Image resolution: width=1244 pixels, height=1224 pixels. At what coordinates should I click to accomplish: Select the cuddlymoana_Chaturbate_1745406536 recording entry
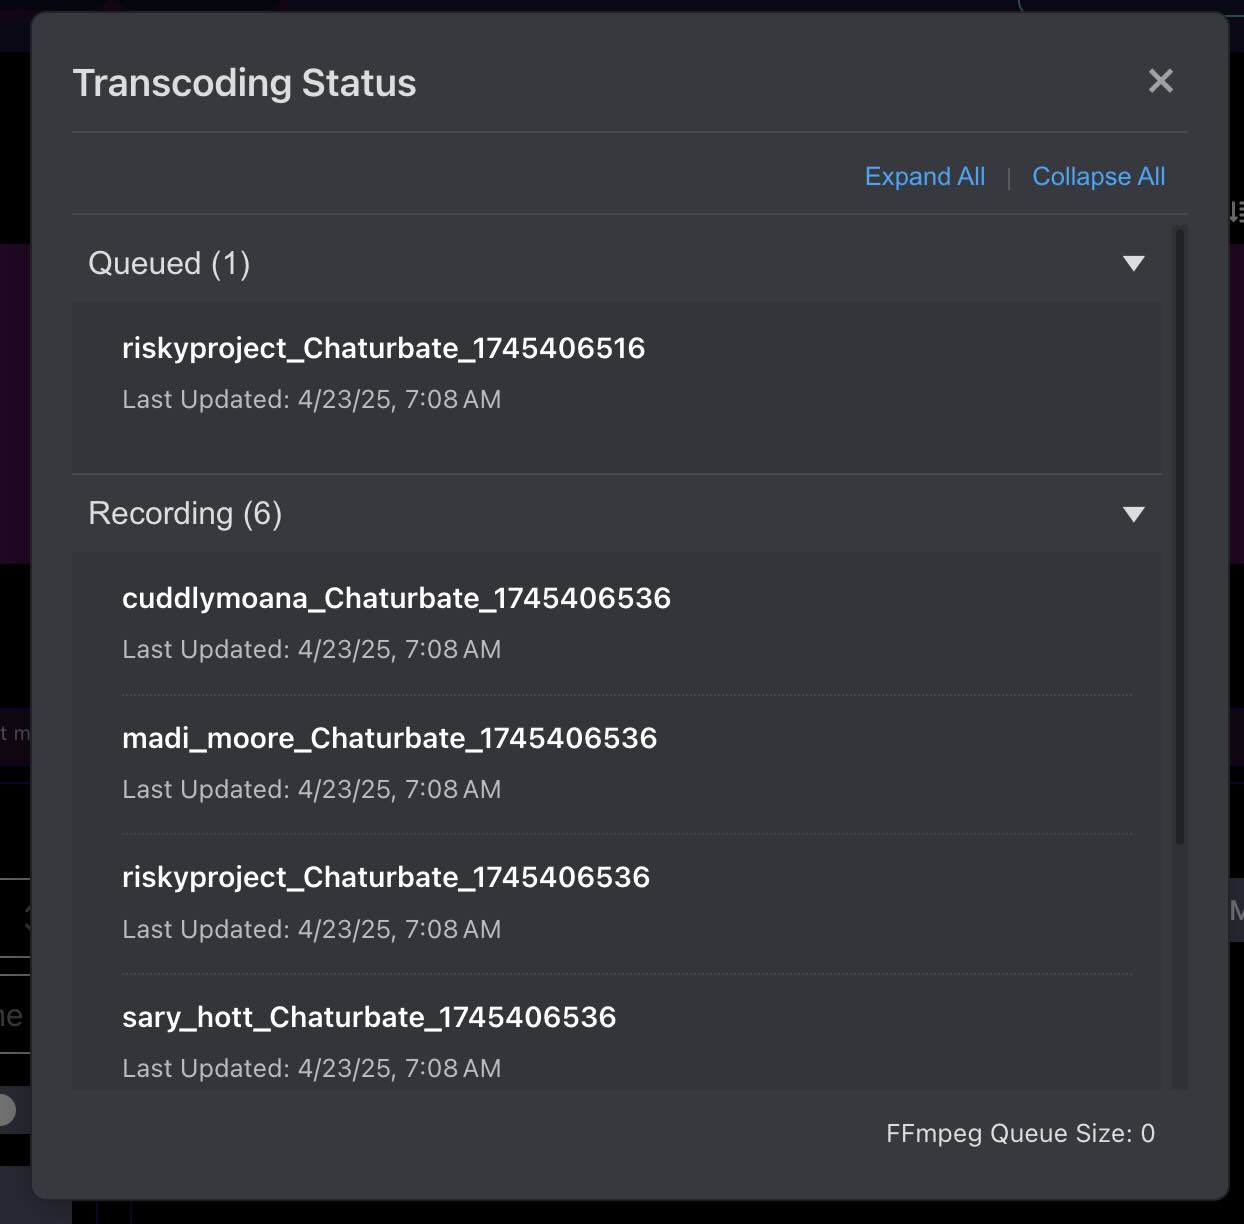click(x=397, y=598)
